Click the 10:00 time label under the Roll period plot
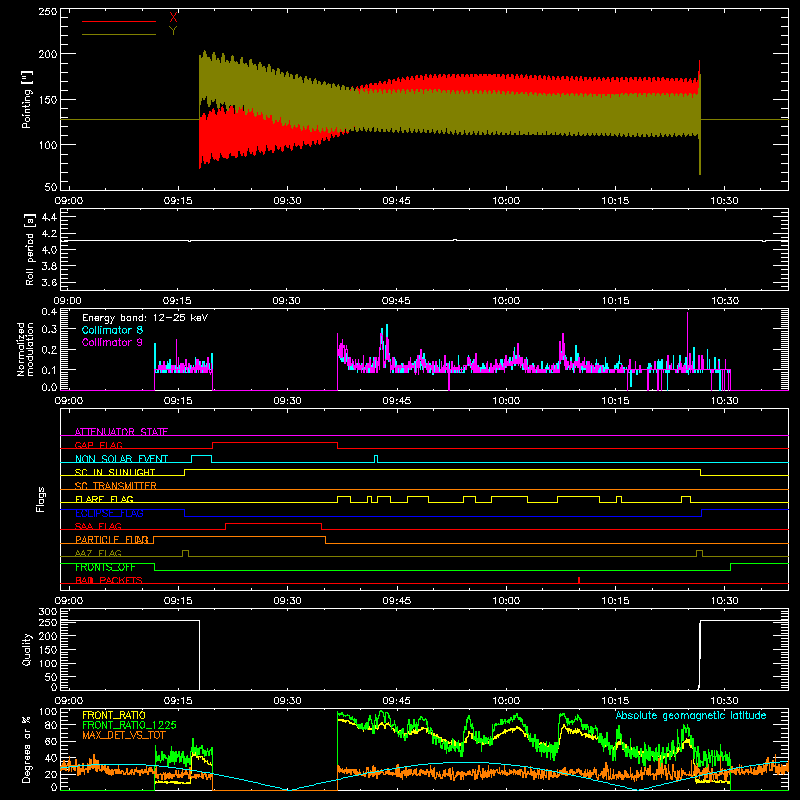The width and height of the screenshot is (800, 800). tap(506, 301)
